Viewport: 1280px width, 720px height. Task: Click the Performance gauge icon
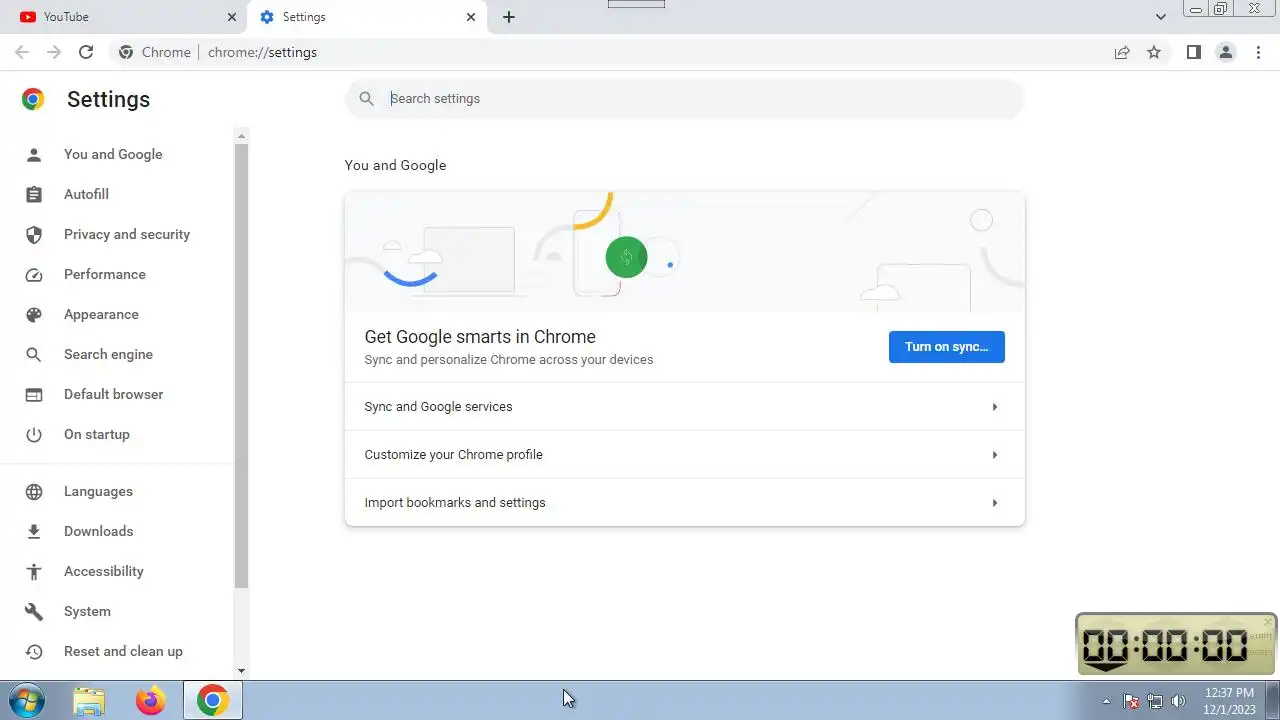click(34, 274)
